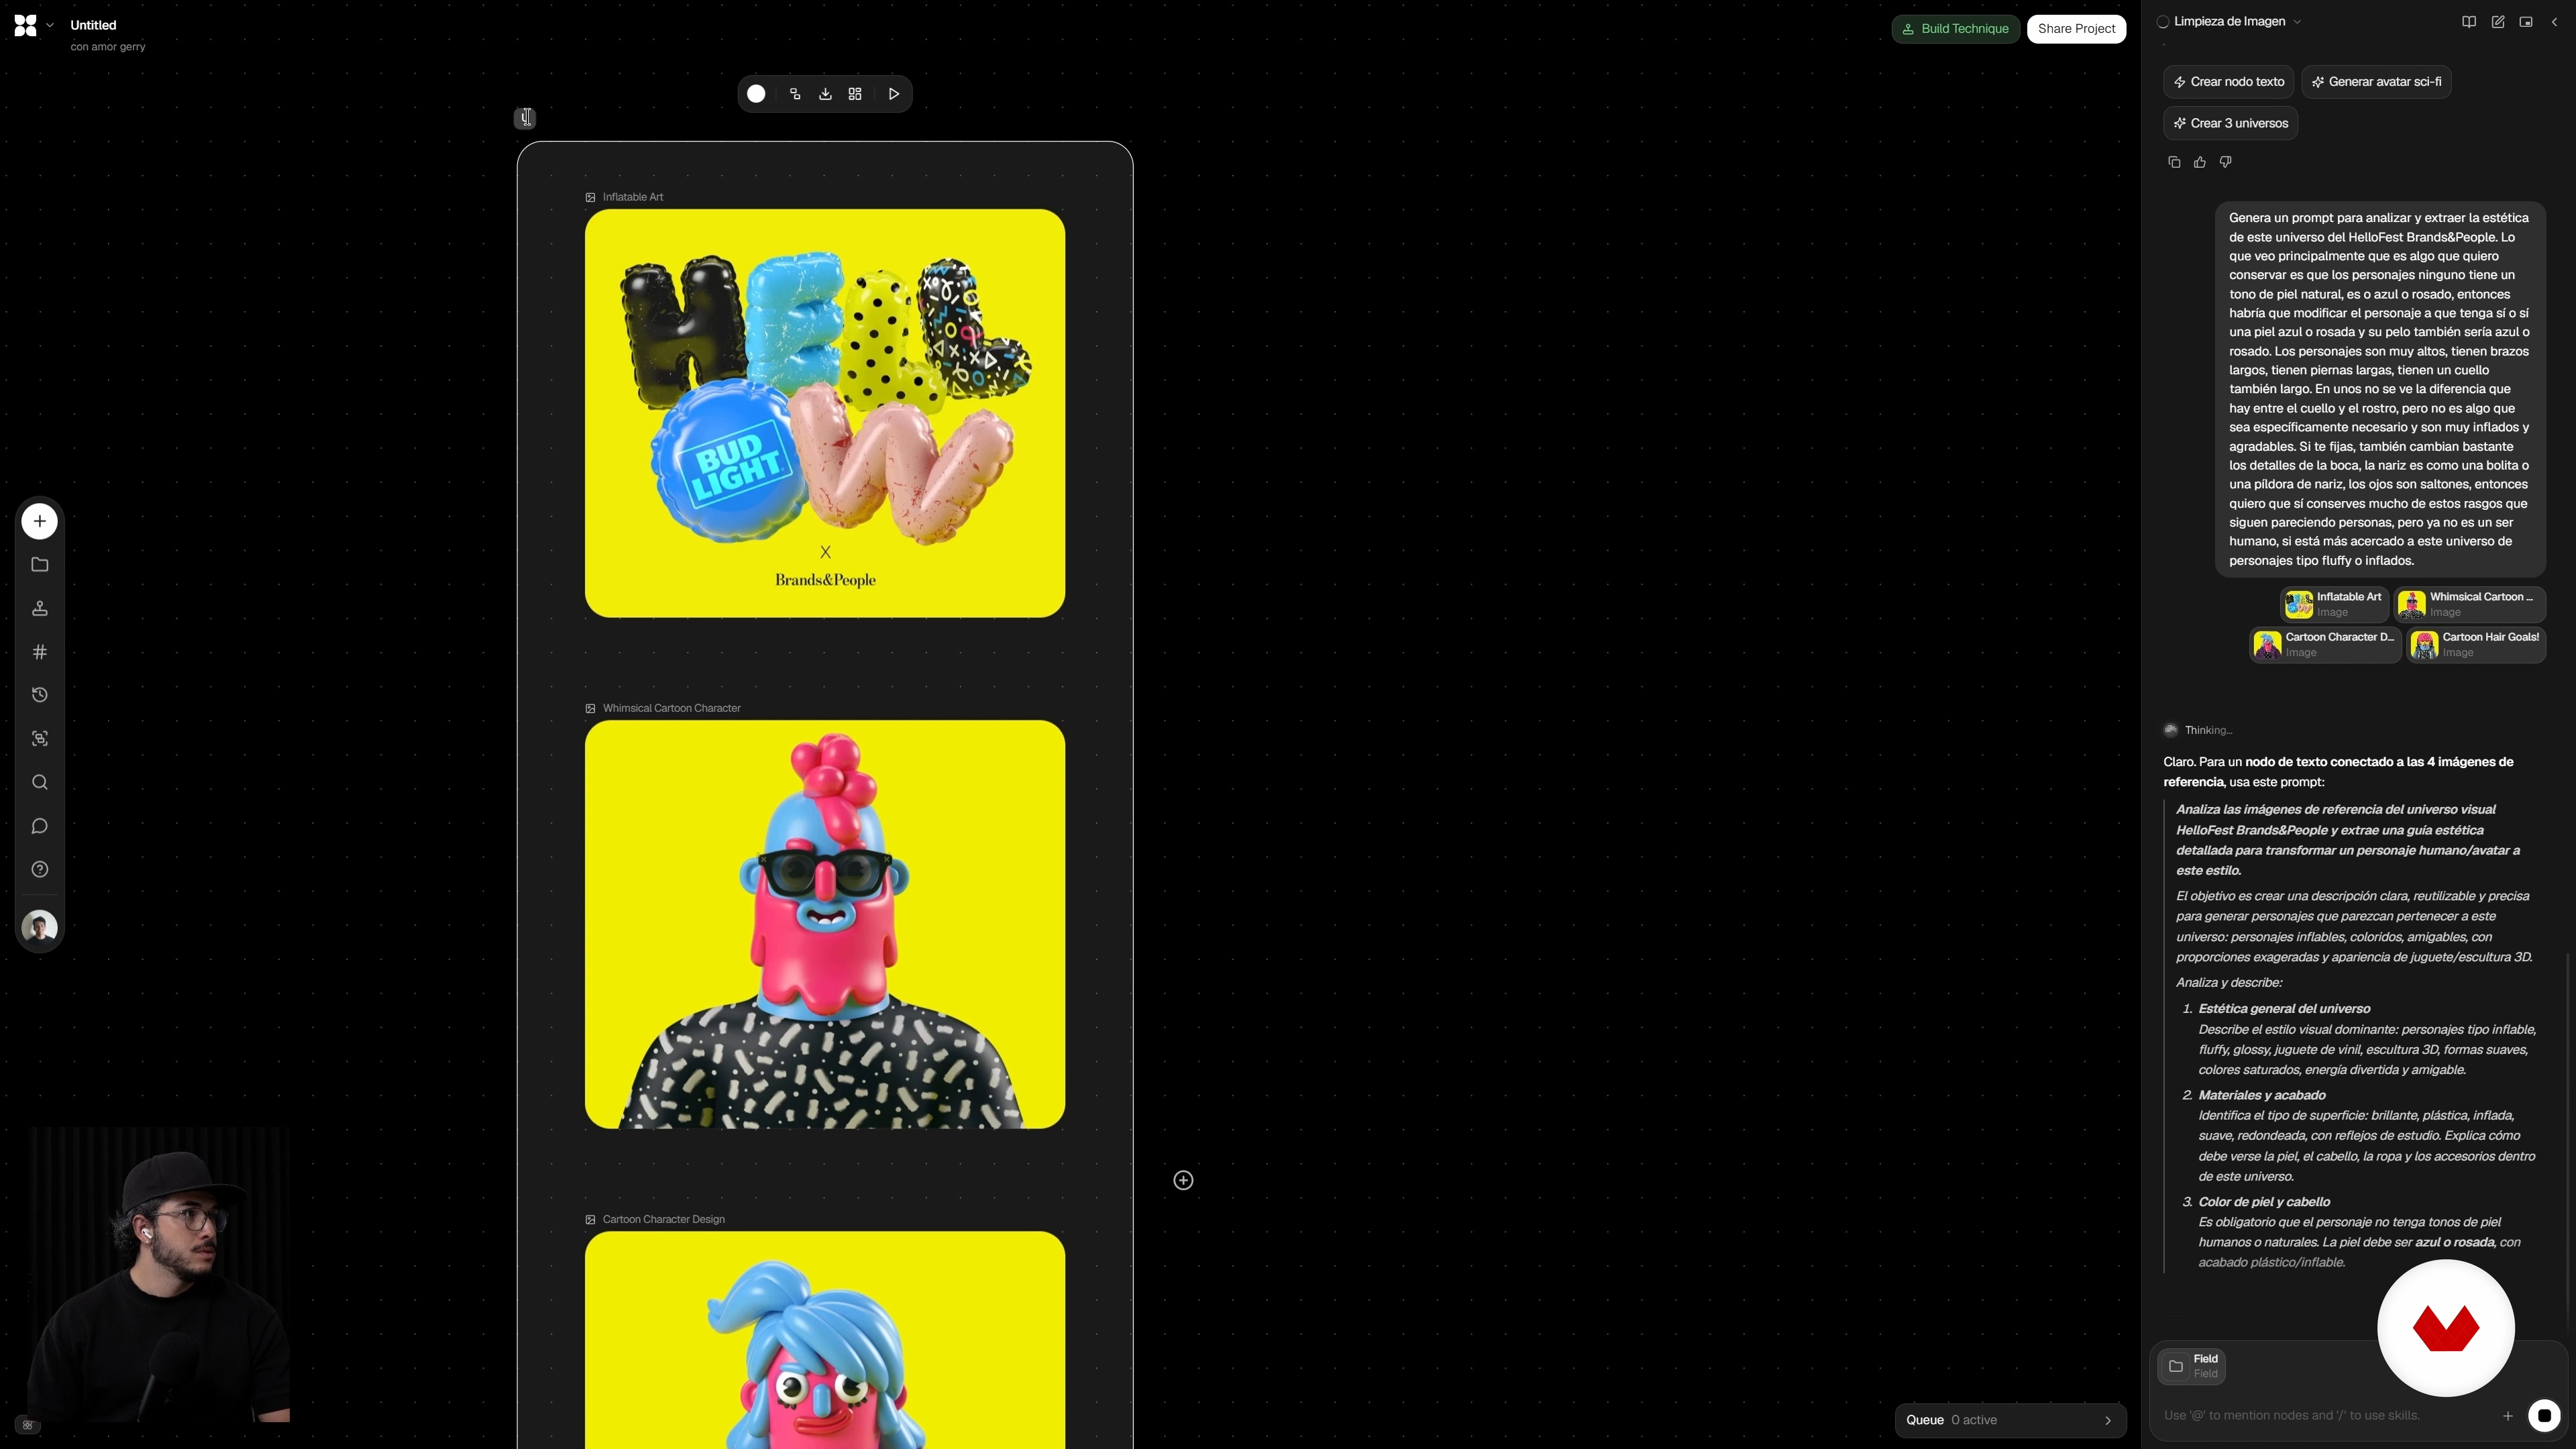Open the Inflatable Art attachment chip in chat
Screen dimensions: 2576x1449
[x=2334, y=604]
